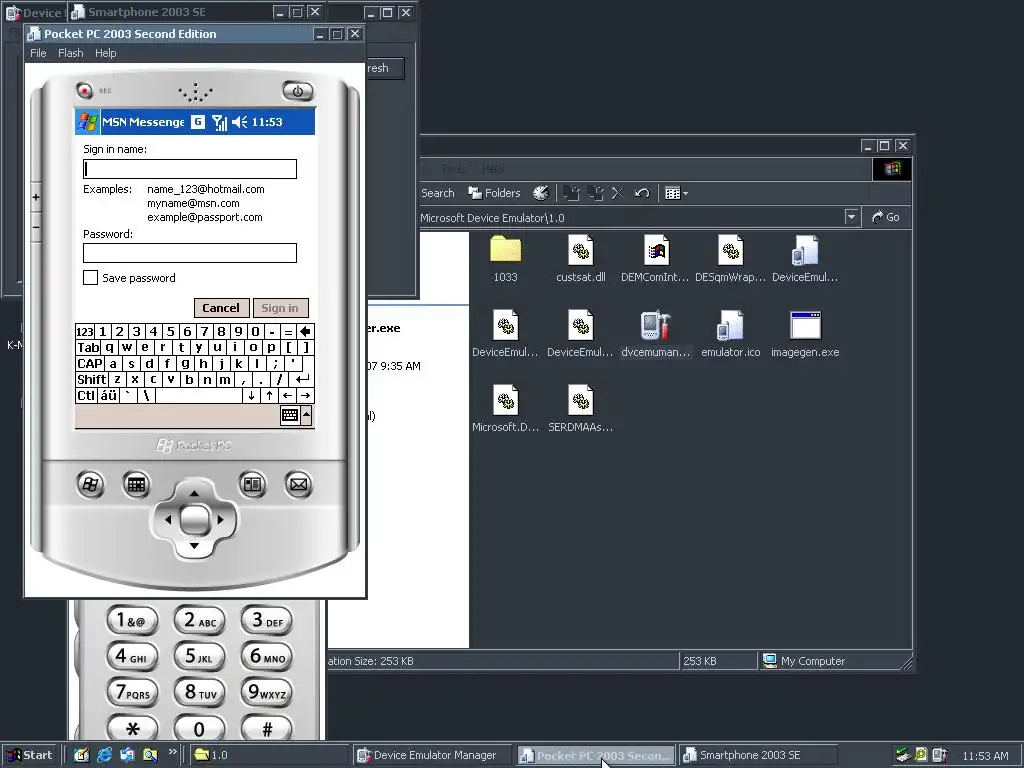Click the D-pad down arrow
Screen dimensions: 1024x768
tap(194, 546)
